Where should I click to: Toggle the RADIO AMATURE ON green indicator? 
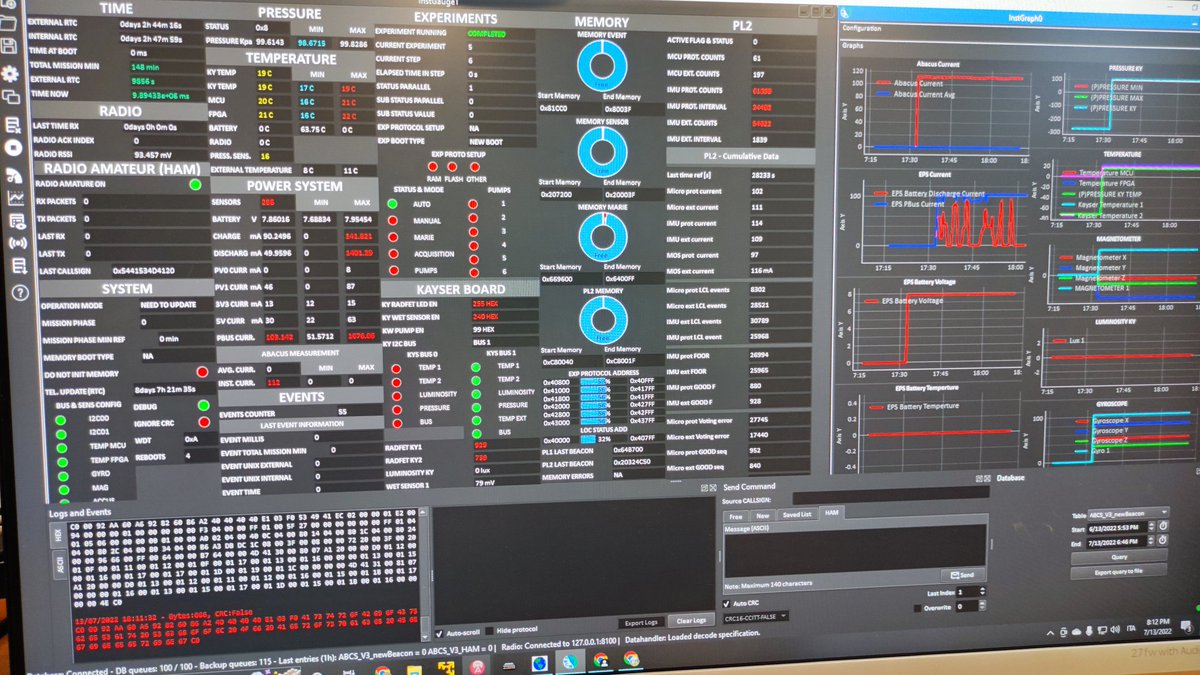click(x=194, y=184)
